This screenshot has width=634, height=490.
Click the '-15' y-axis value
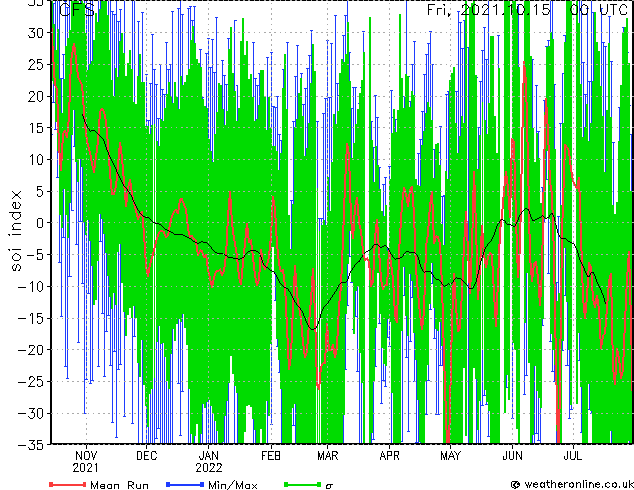(30, 318)
